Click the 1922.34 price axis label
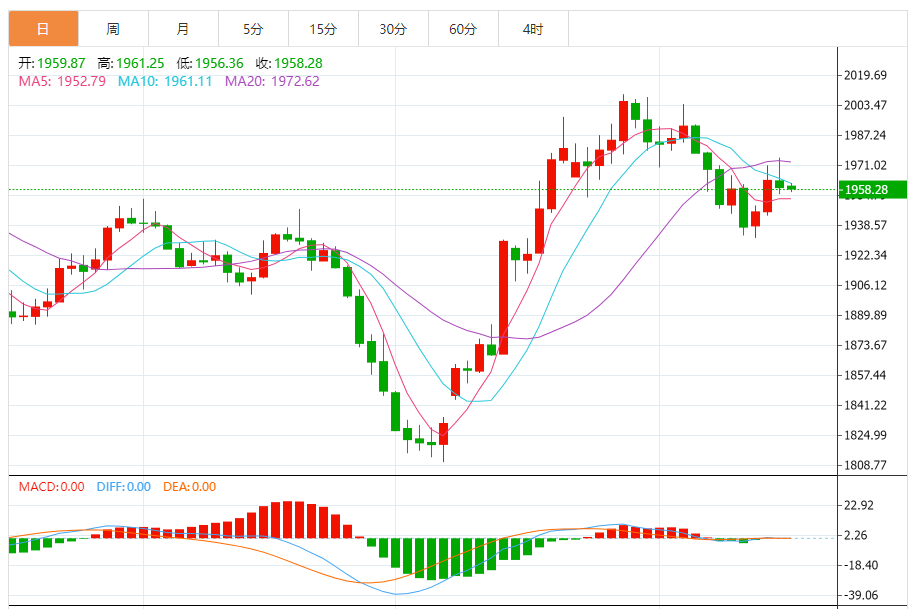This screenshot has width=914, height=609. [x=865, y=255]
